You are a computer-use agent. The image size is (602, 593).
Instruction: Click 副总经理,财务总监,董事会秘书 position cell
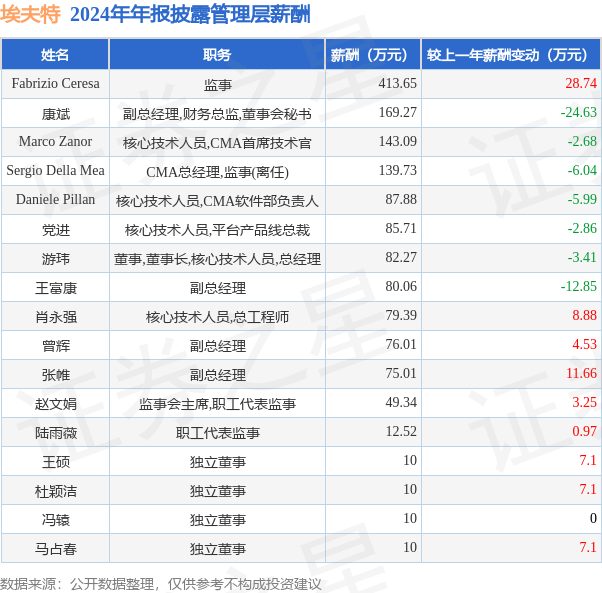coord(217,114)
